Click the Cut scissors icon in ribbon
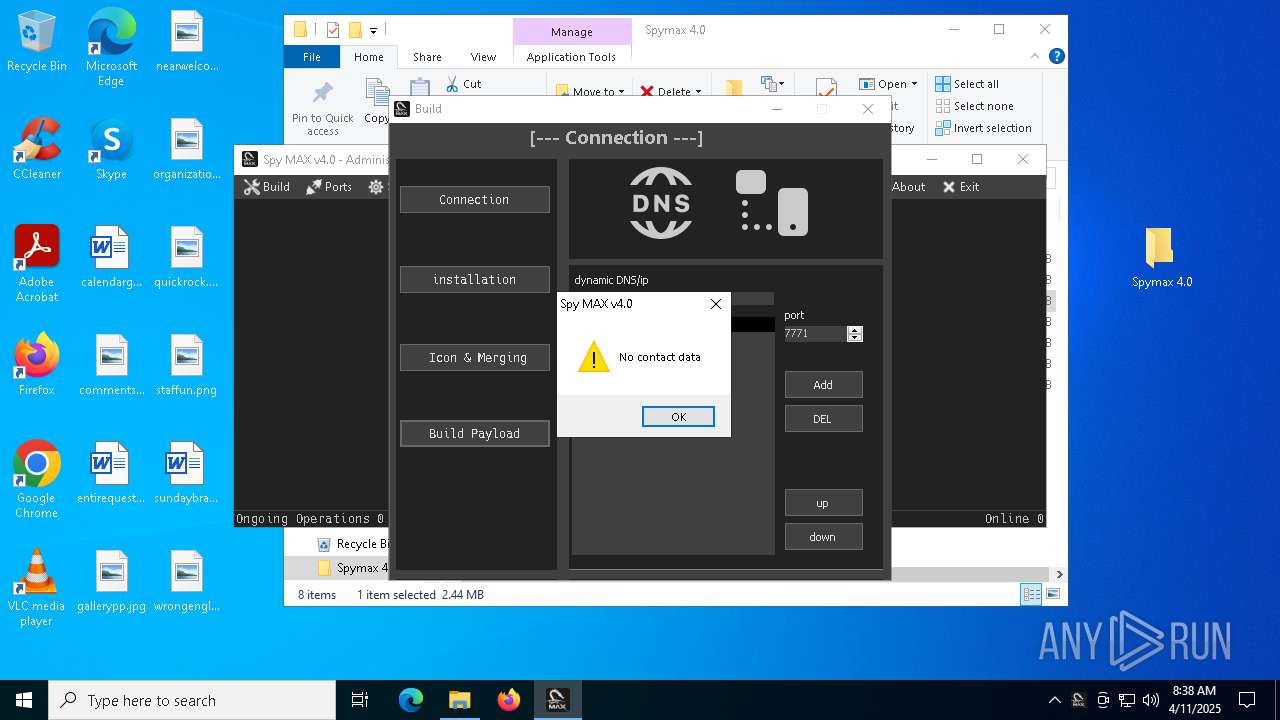1280x720 pixels. (x=452, y=85)
